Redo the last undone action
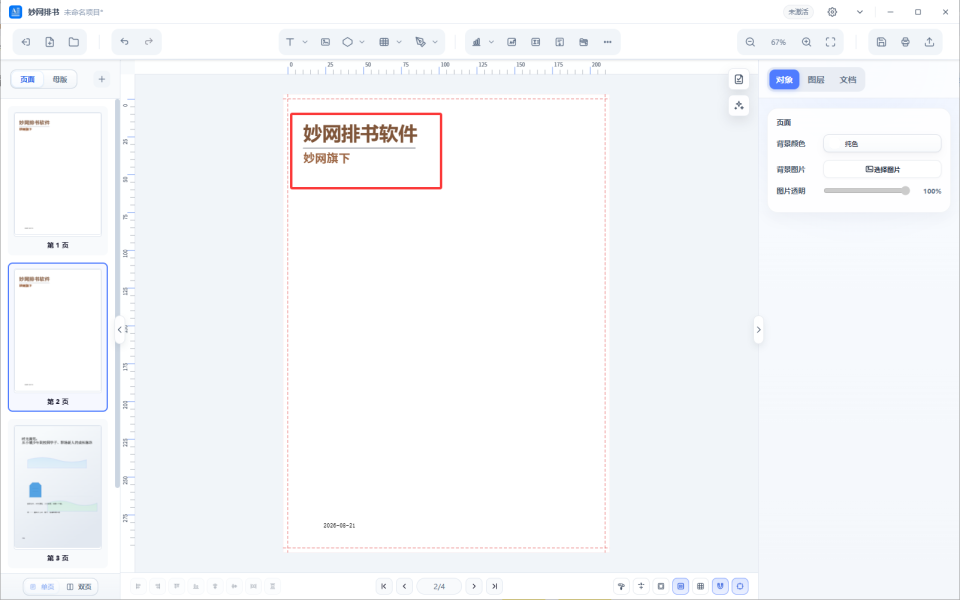The height and width of the screenshot is (600, 960). [148, 42]
